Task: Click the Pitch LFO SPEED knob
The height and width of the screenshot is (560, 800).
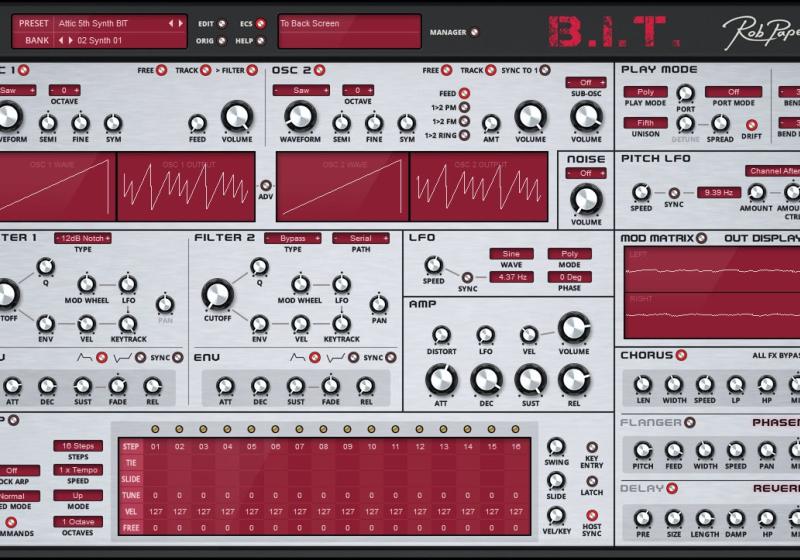Action: pyautogui.click(x=641, y=193)
